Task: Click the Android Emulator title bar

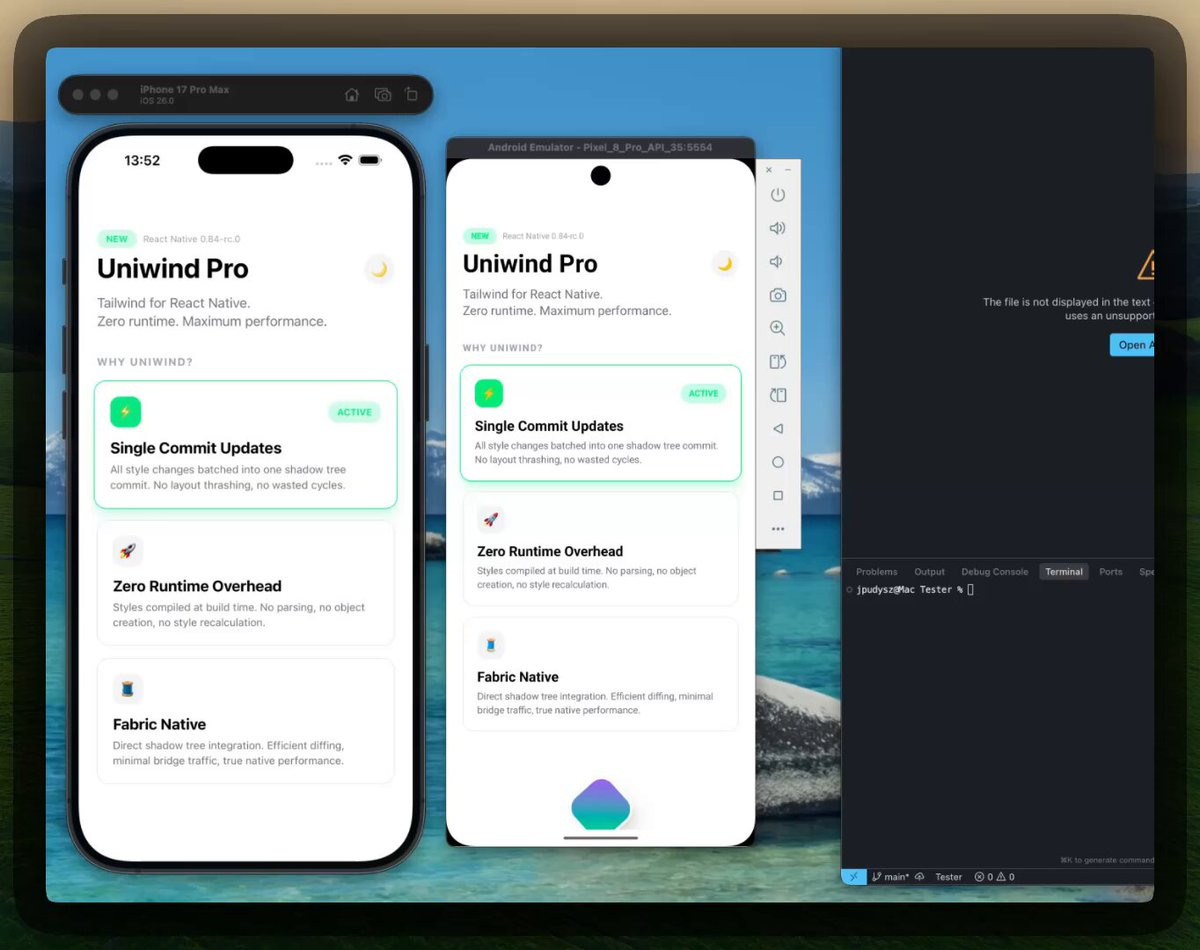Action: (x=600, y=147)
